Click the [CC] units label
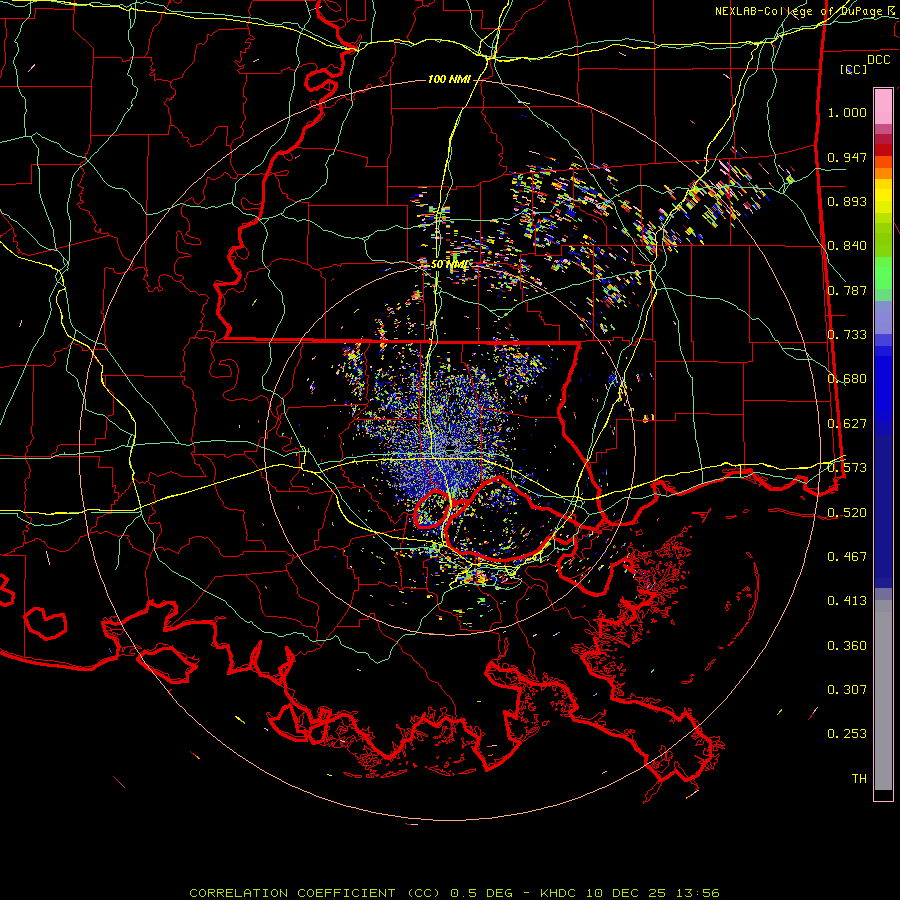900x900 pixels. (x=854, y=69)
